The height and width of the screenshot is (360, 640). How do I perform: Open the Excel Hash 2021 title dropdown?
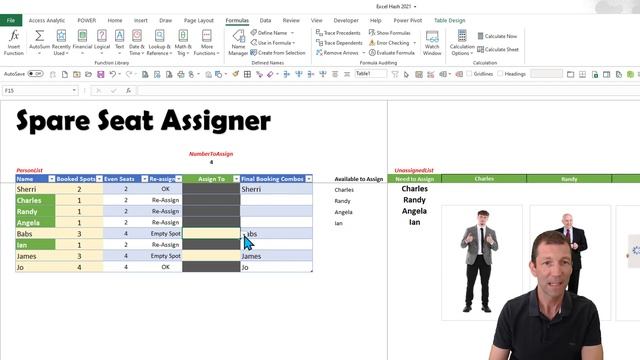tap(415, 7)
